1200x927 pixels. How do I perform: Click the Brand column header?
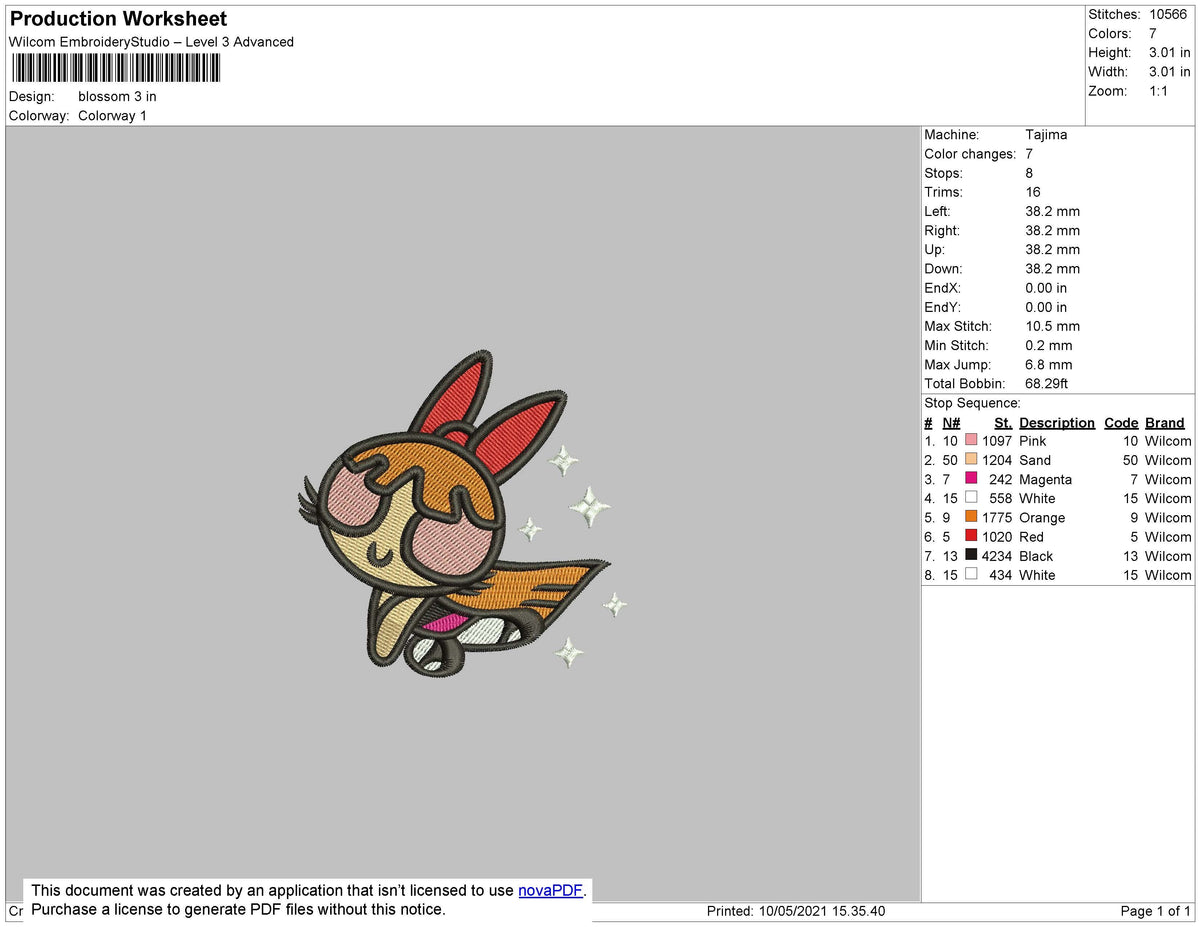coord(1164,422)
